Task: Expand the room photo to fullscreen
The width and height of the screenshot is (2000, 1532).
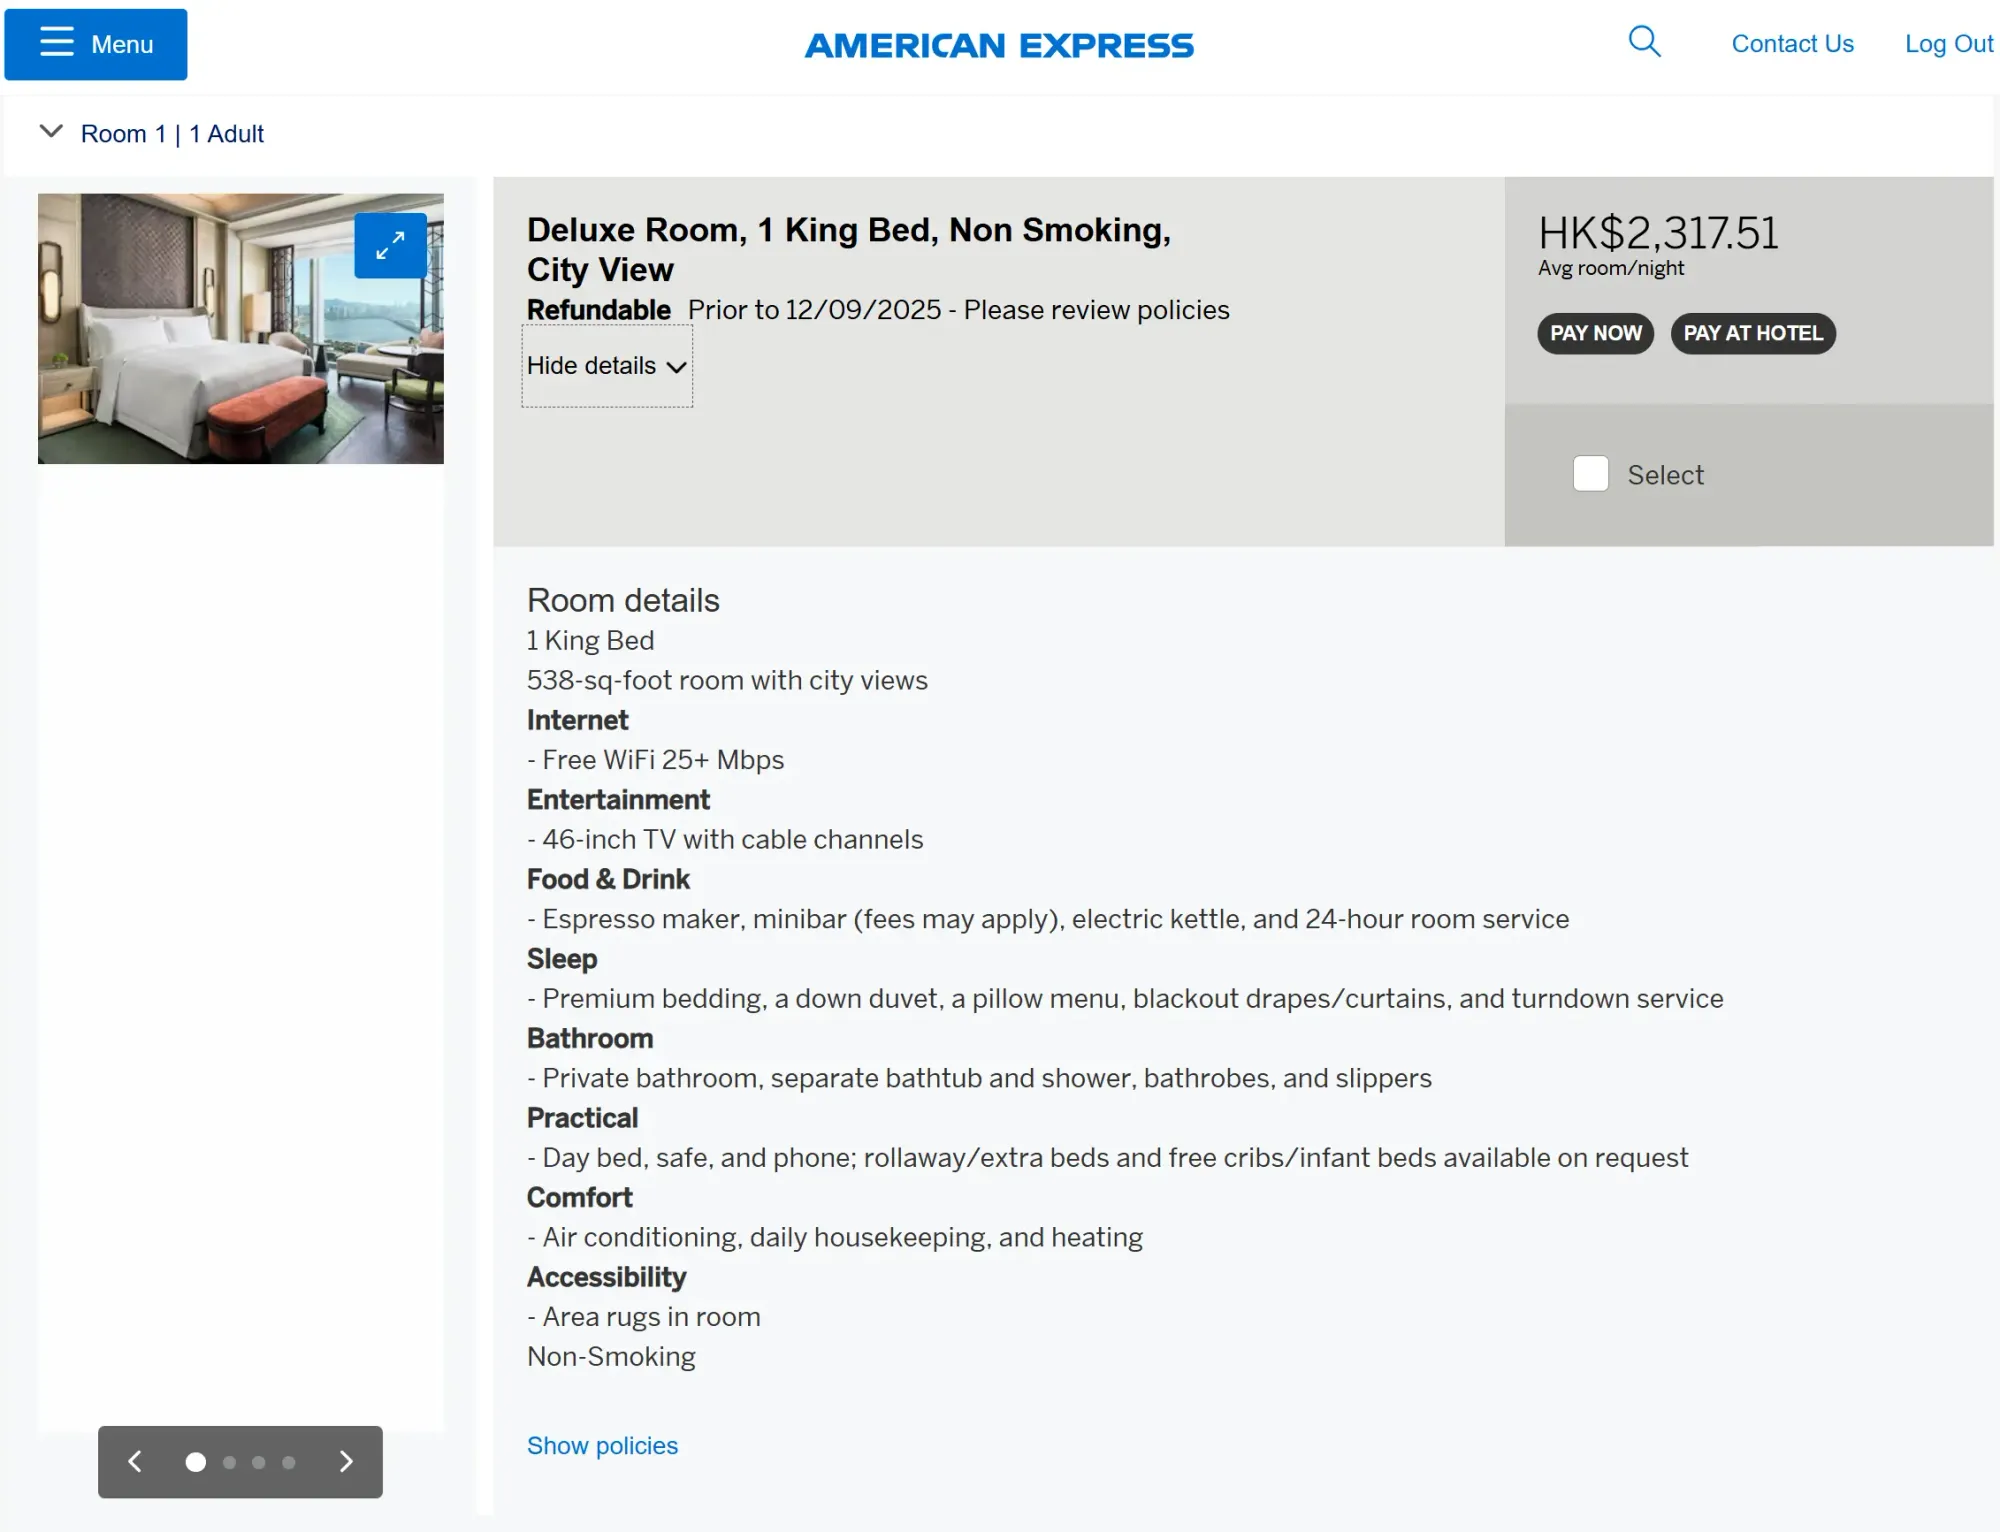Action: click(390, 245)
